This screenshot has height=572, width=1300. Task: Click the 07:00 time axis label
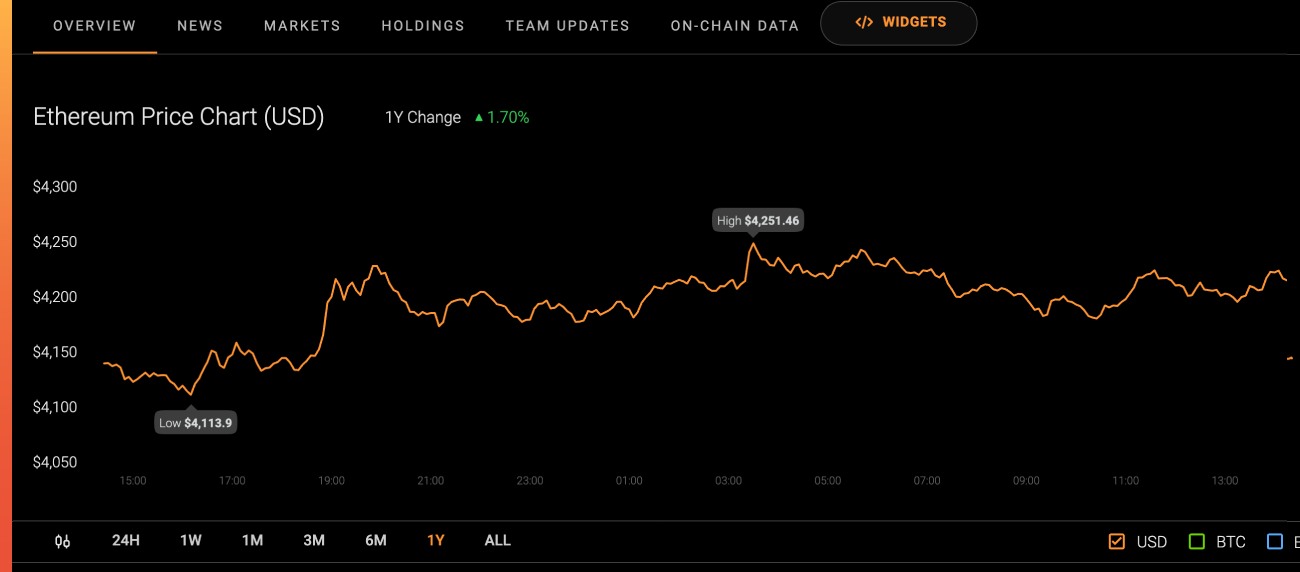point(927,481)
